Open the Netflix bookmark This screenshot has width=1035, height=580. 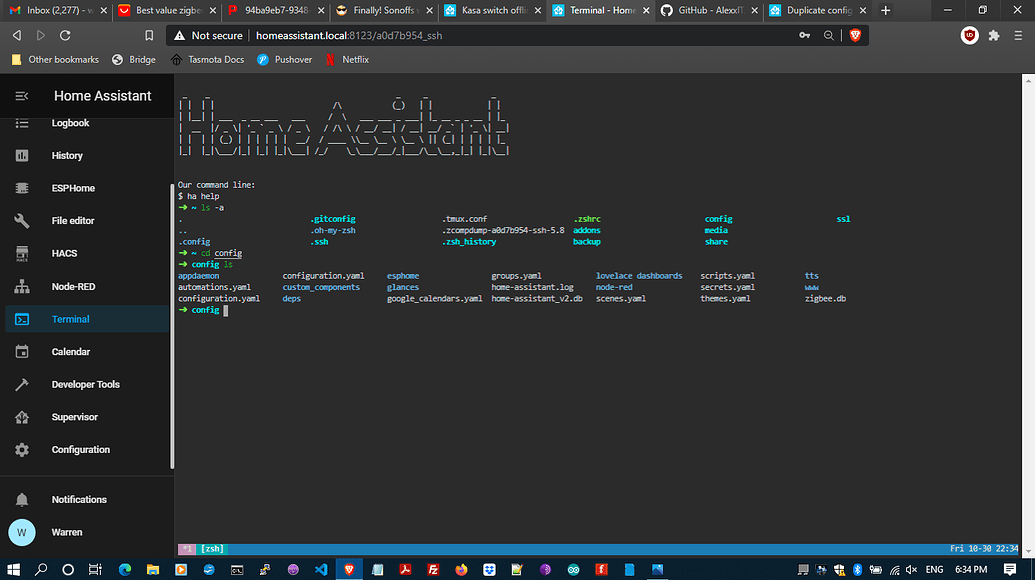347,59
